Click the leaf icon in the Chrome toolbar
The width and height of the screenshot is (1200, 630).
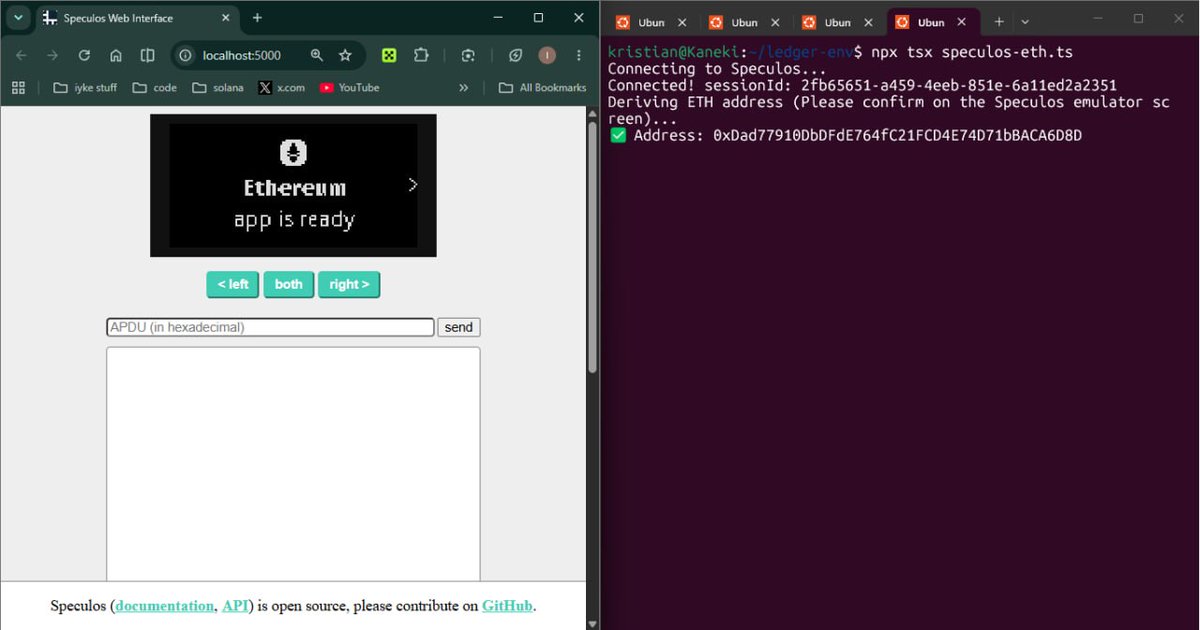516,56
